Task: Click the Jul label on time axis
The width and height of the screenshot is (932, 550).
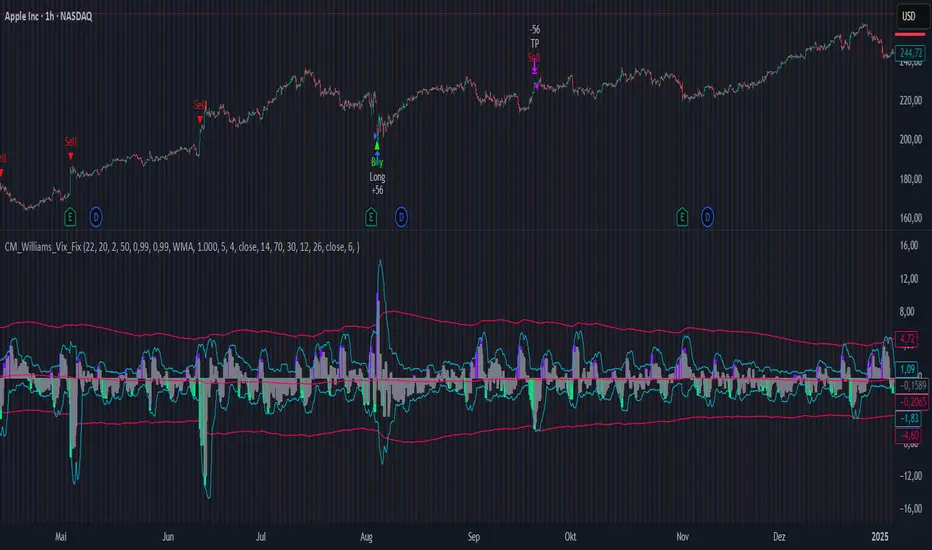Action: point(260,536)
